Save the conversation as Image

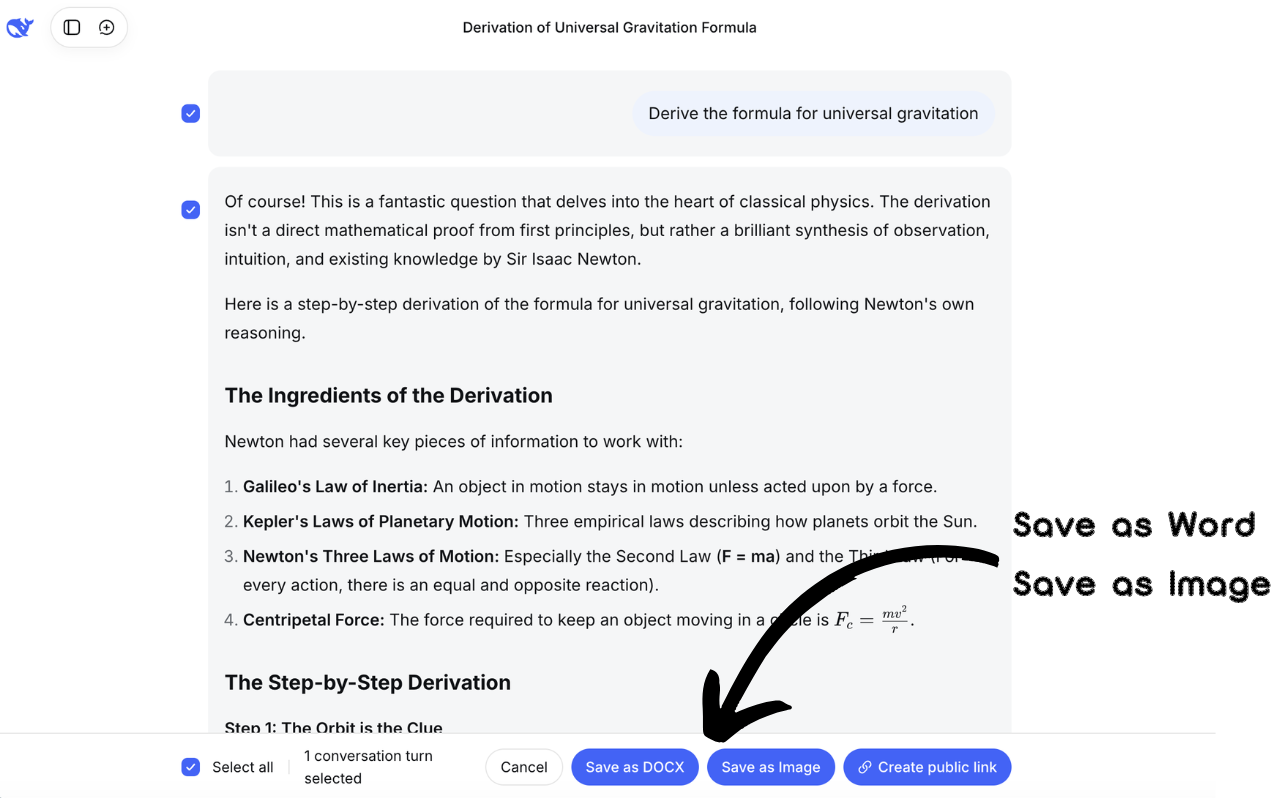point(771,767)
